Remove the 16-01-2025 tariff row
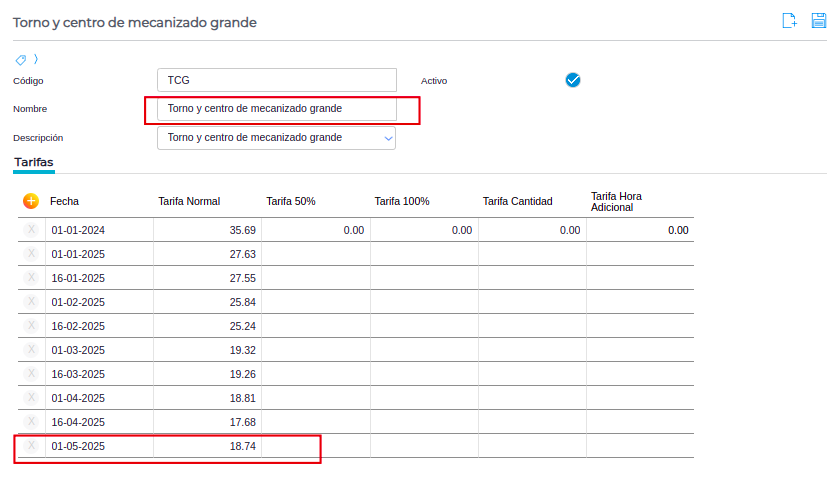This screenshot has height=483, width=827. (x=31, y=278)
